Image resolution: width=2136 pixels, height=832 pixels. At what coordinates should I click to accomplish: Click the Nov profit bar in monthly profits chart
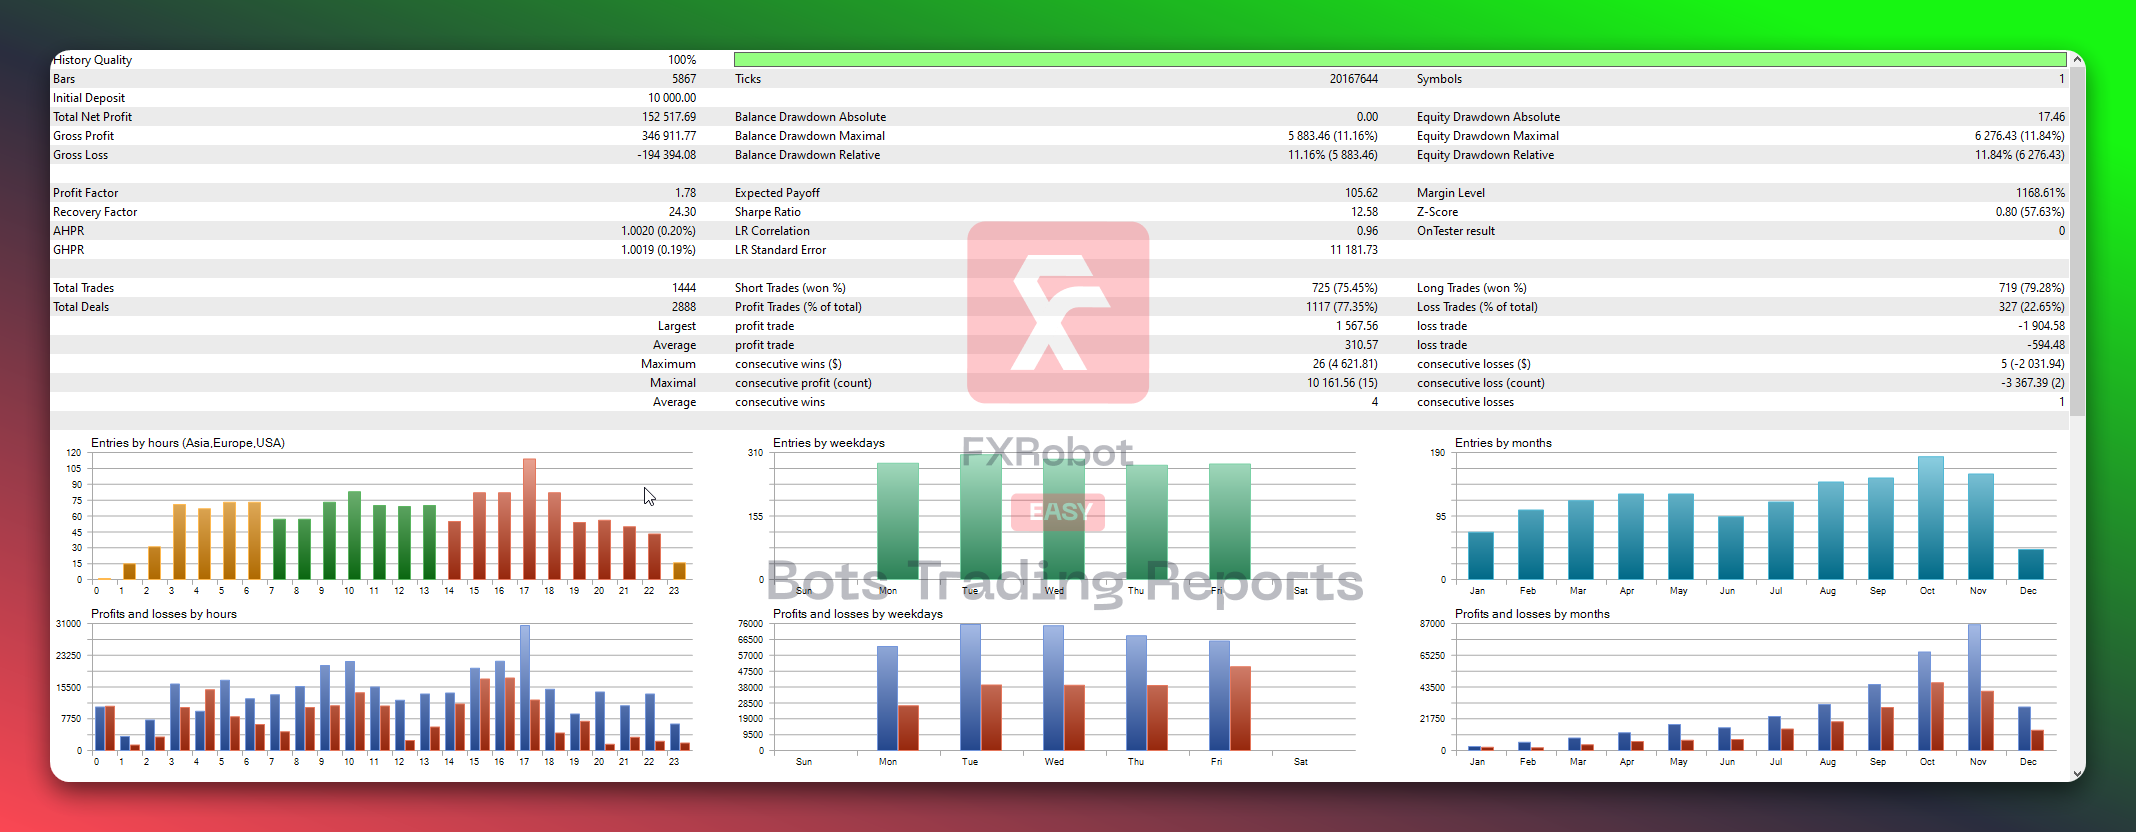click(x=1974, y=687)
